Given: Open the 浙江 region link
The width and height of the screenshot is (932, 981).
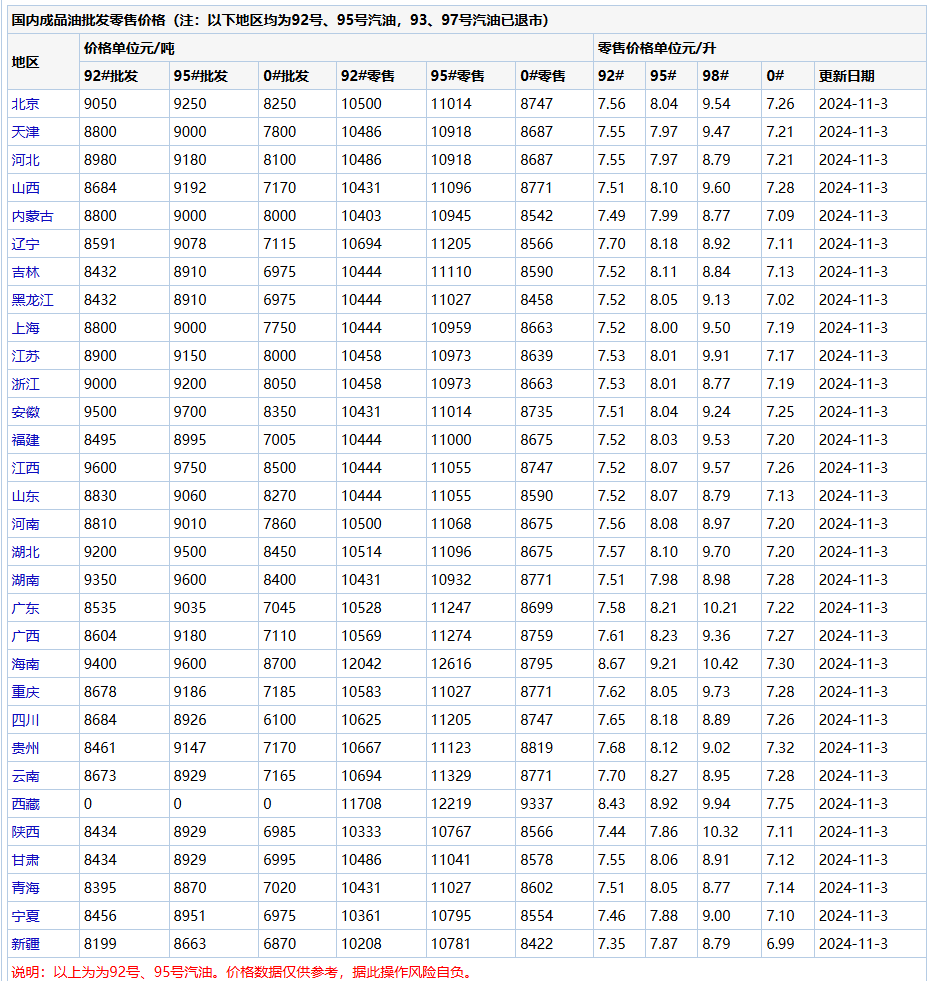Looking at the screenshot, I should pyautogui.click(x=25, y=384).
